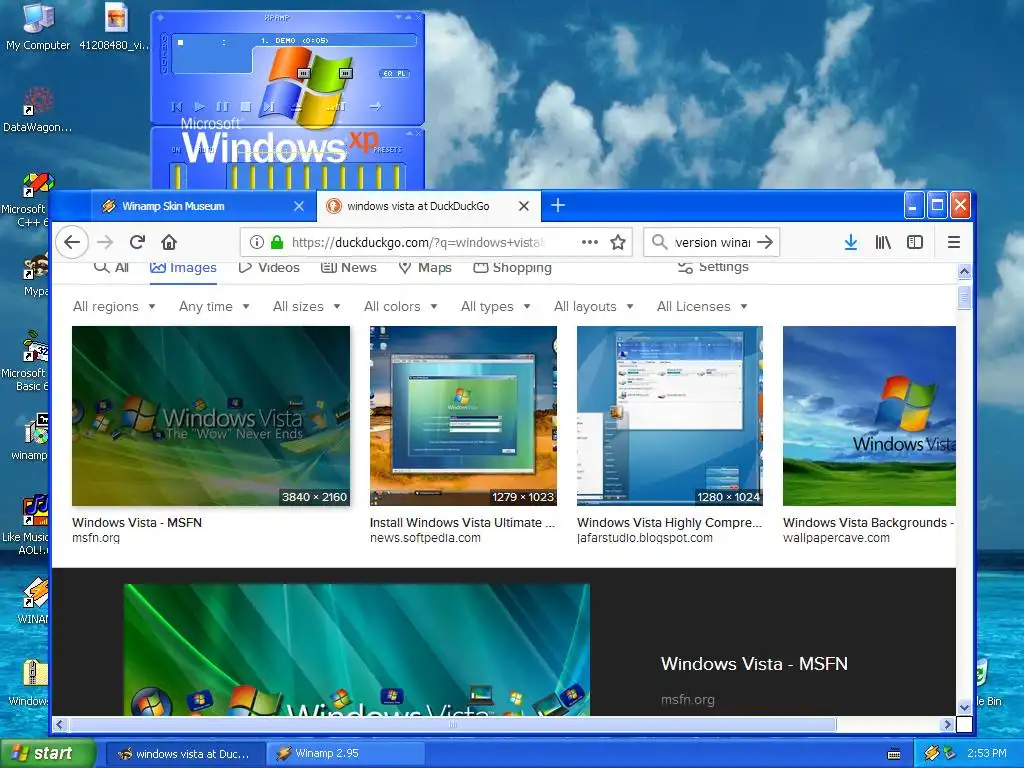The width and height of the screenshot is (1024, 768).
Task: Submit search with arrow button
Action: (x=765, y=242)
